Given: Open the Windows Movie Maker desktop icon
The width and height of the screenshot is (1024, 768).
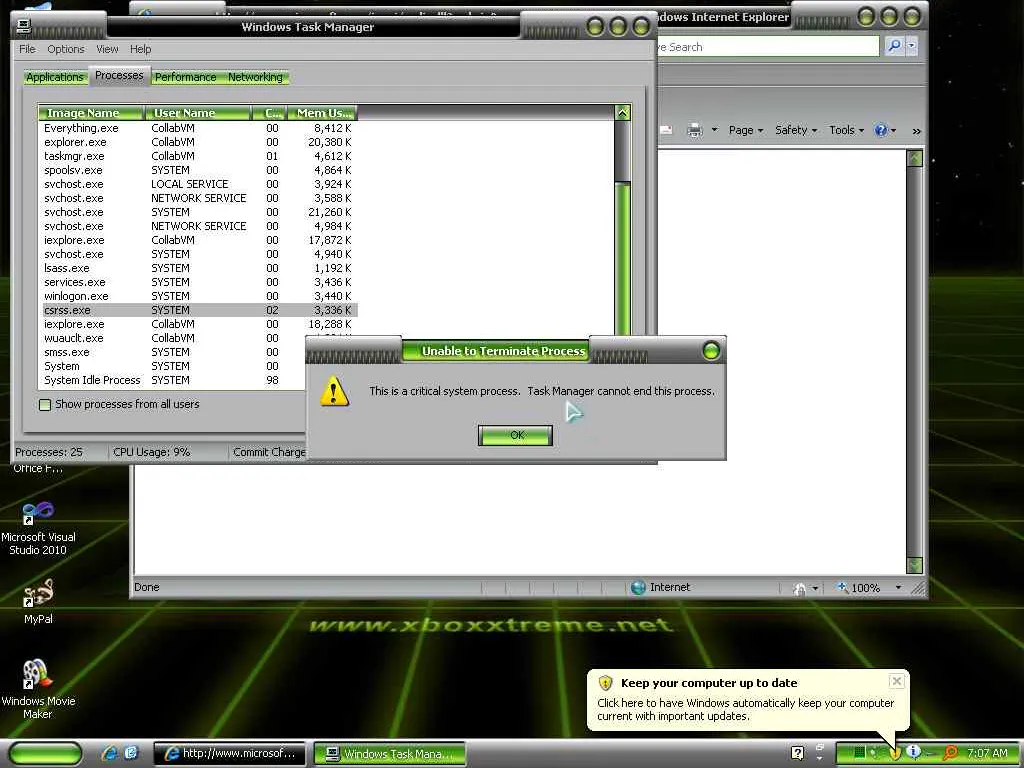Looking at the screenshot, I should point(38,688).
